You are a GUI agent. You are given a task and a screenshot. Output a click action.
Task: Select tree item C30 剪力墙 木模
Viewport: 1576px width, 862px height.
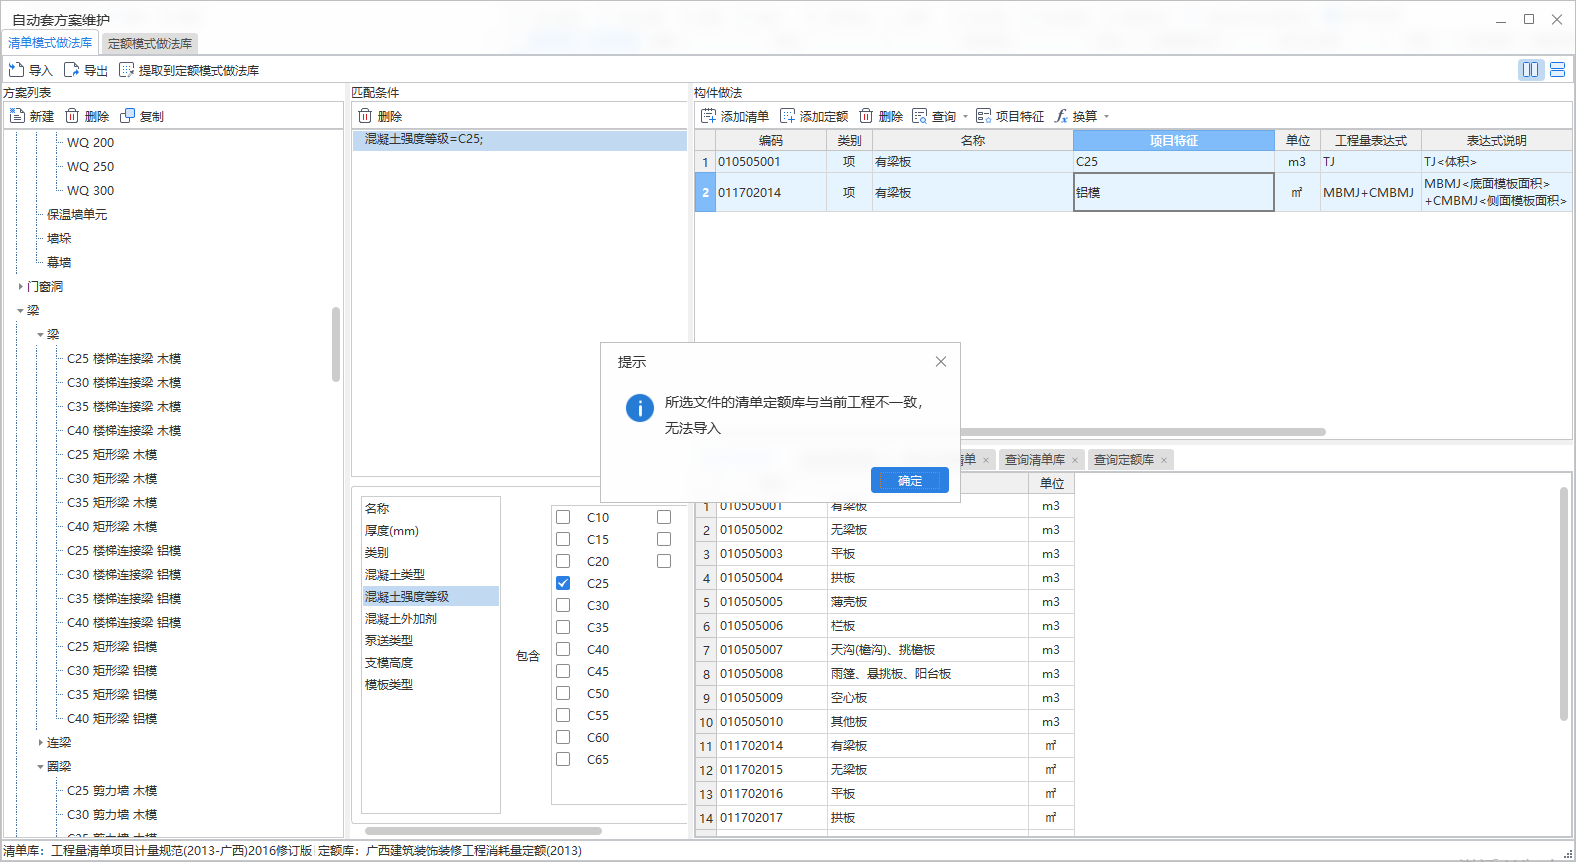(x=112, y=814)
